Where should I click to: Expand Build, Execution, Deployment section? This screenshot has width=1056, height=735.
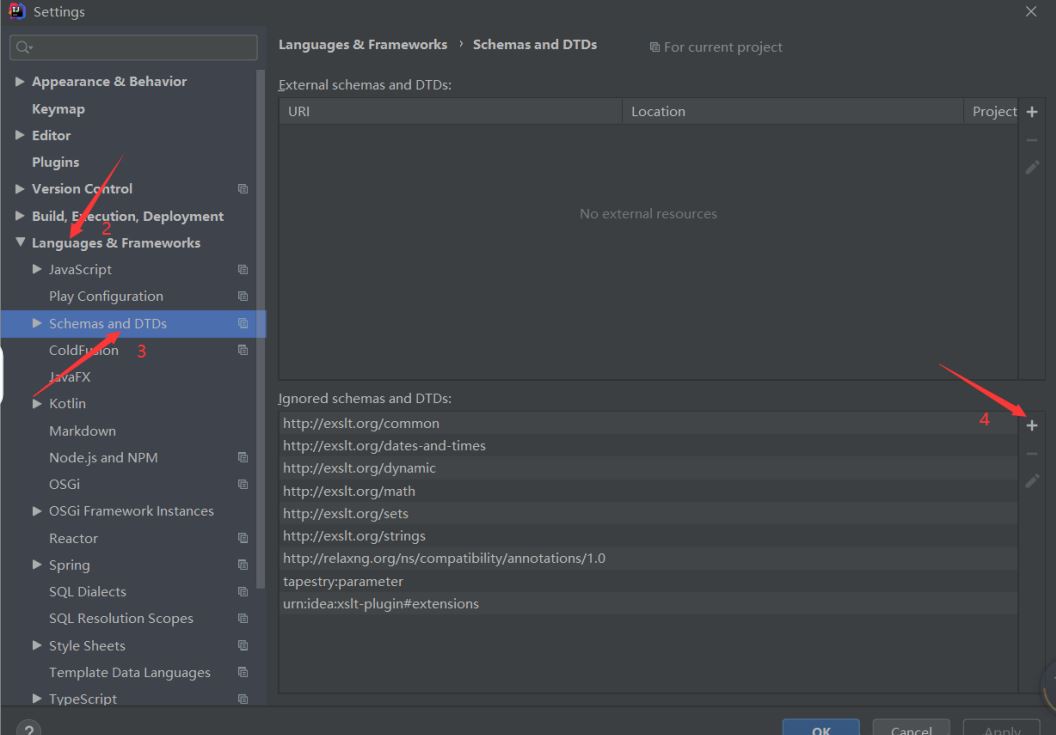click(20, 216)
